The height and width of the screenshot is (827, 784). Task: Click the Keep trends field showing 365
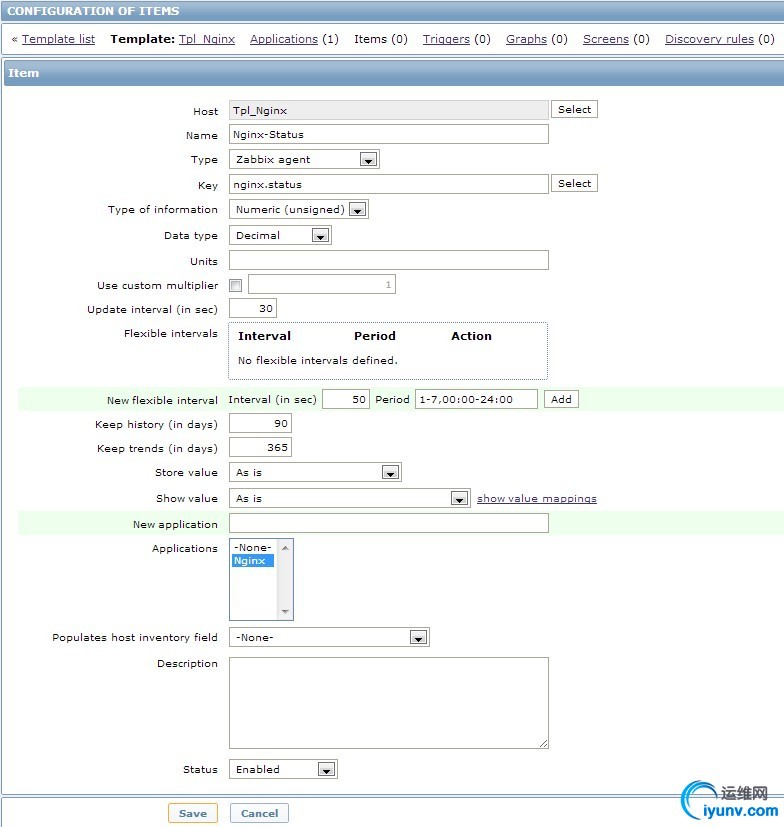[260, 448]
